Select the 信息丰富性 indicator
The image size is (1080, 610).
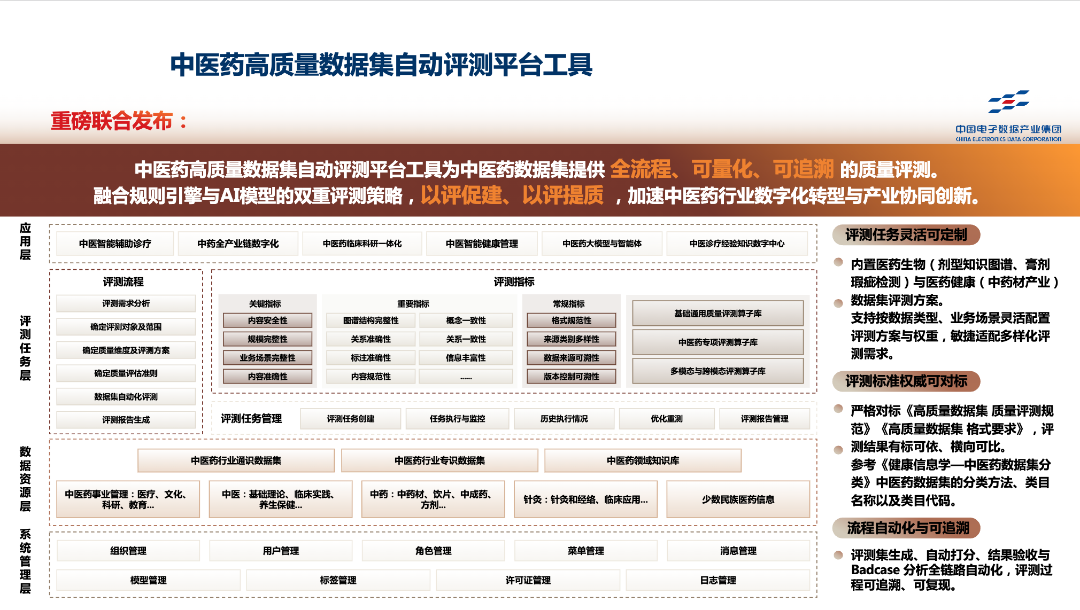466,358
